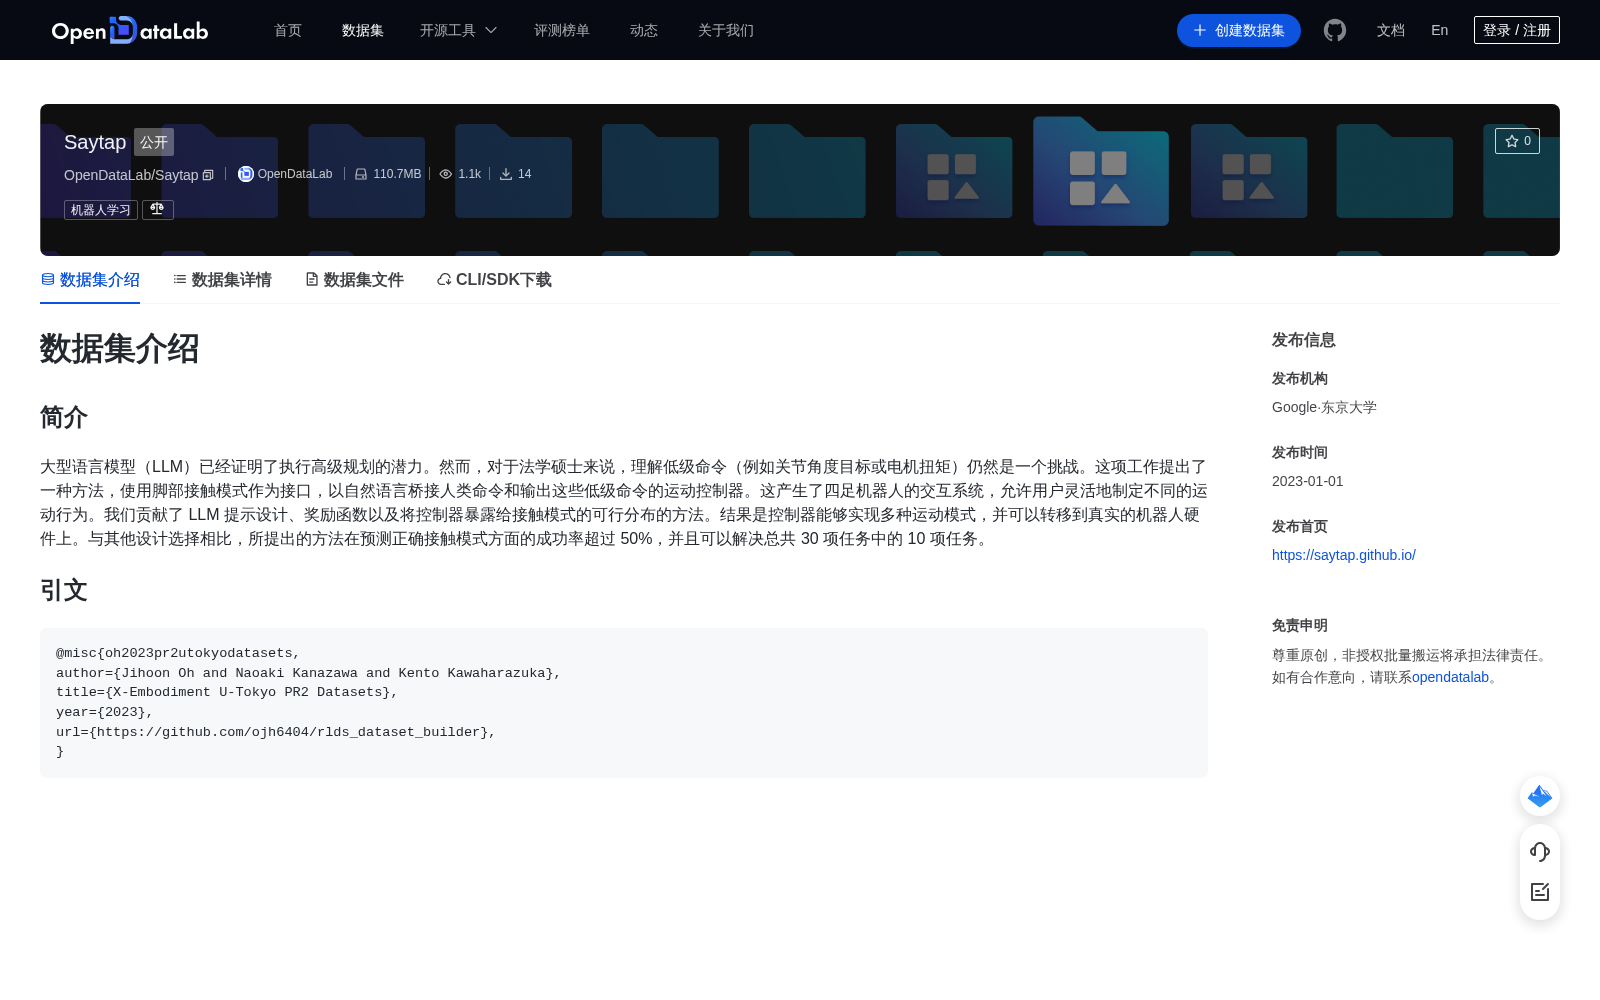Open the blue bird floating assistant icon
Screen dimensions: 1600x1000
1540,796
